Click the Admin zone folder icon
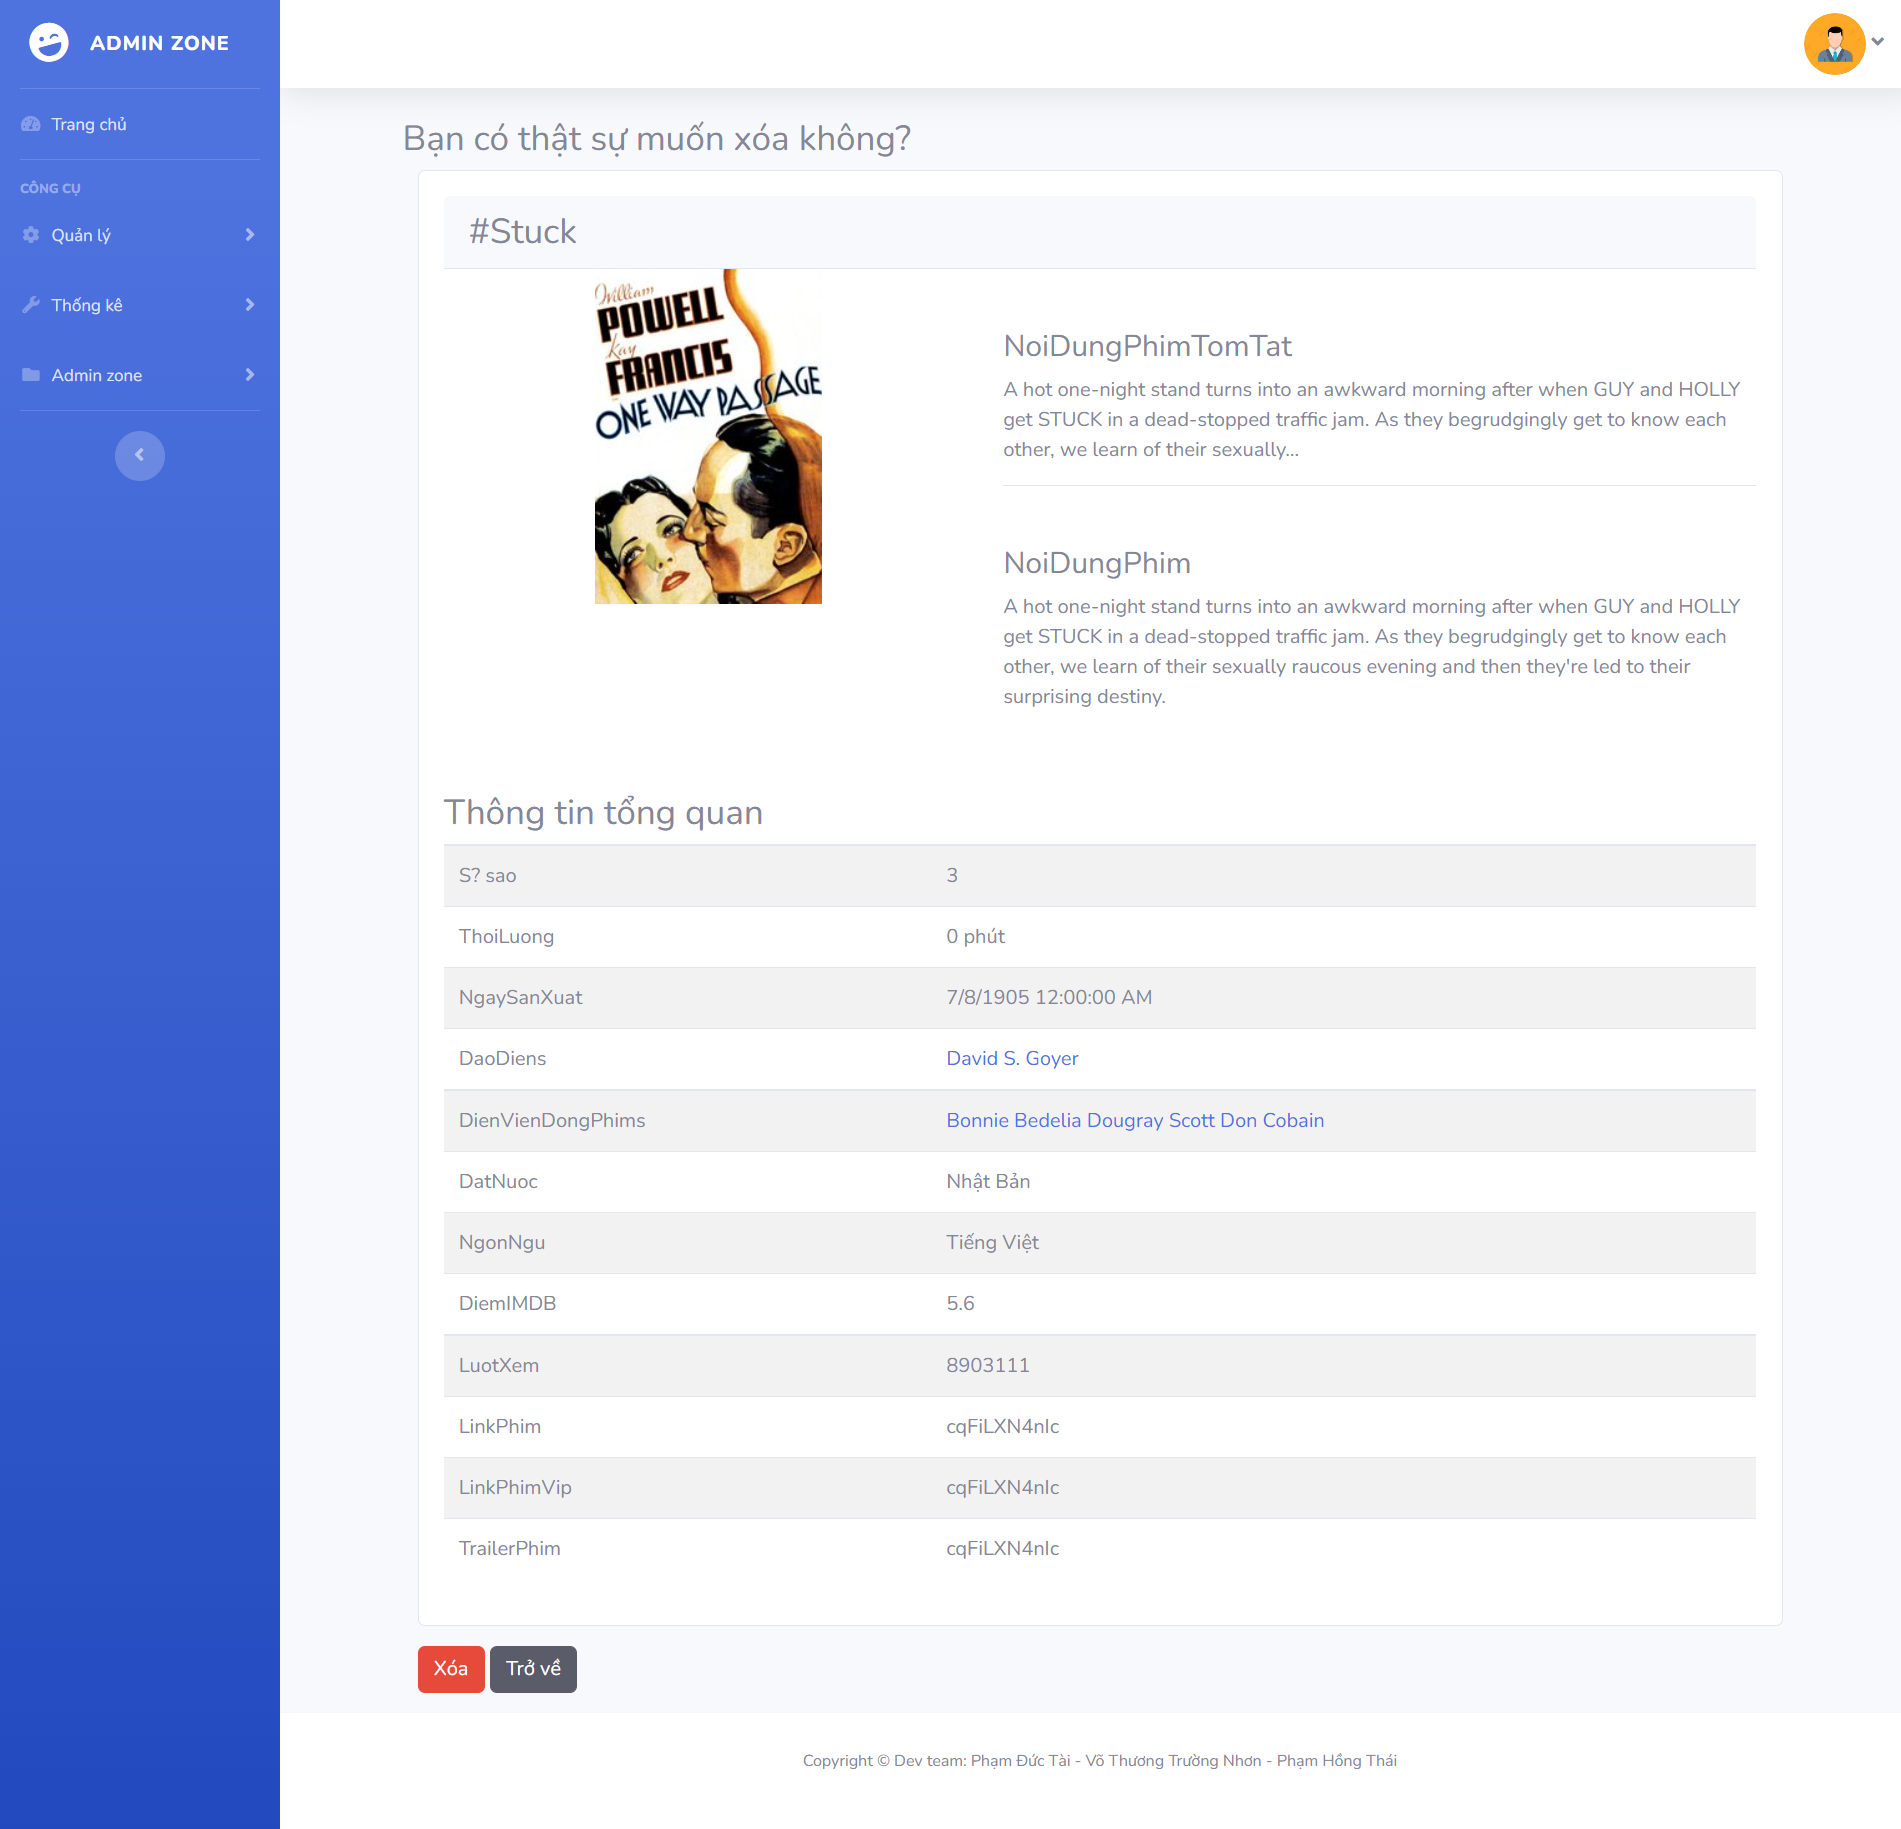The image size is (1901, 1829). coord(31,375)
